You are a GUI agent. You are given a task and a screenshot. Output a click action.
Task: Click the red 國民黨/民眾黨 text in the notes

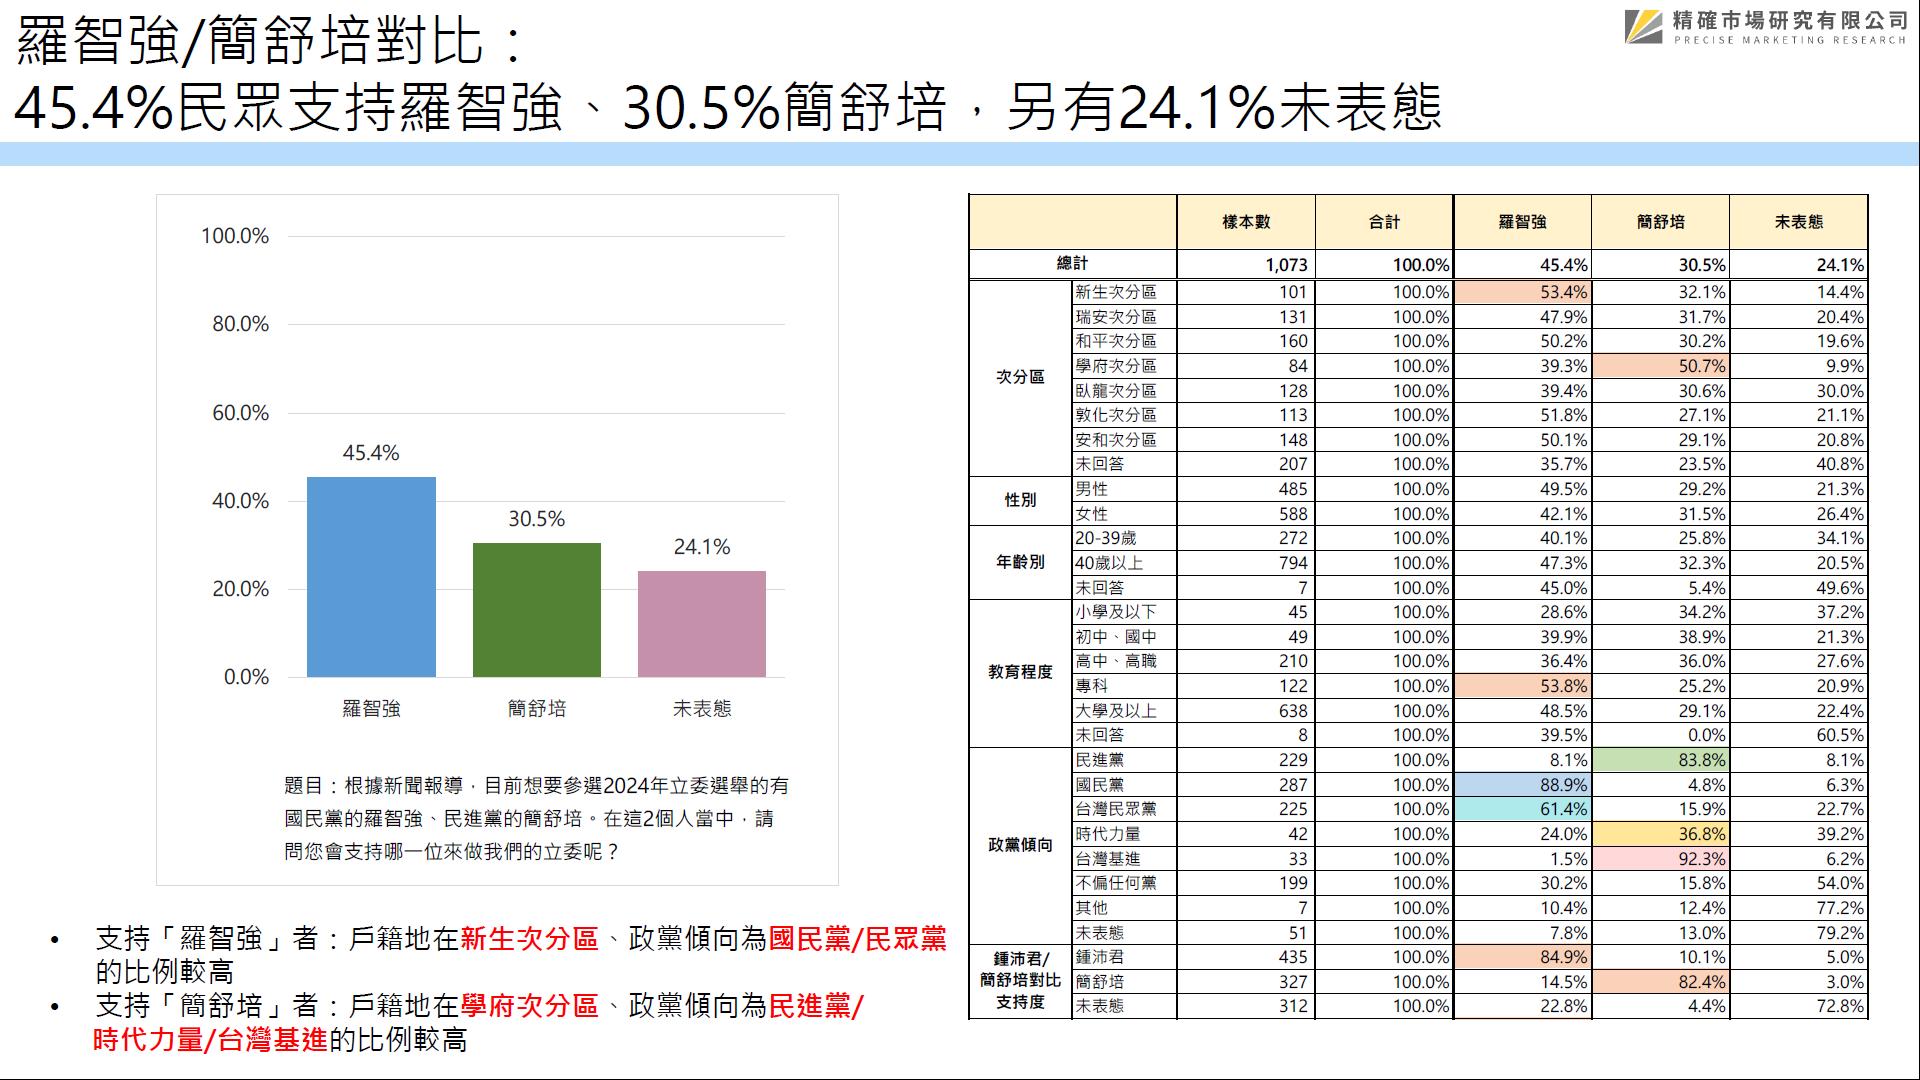[x=857, y=939]
